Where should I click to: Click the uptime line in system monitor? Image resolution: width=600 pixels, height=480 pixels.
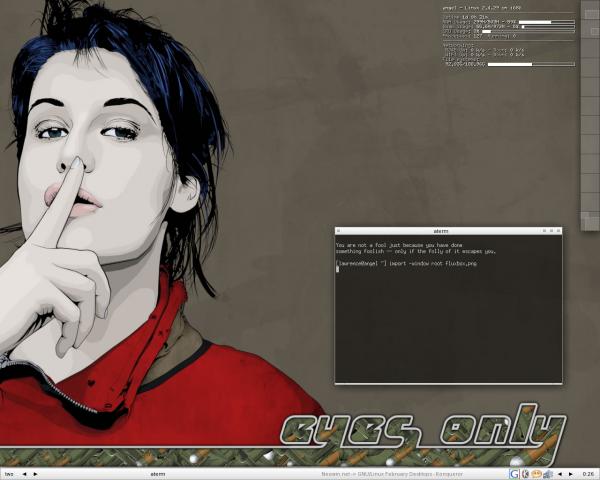[x=465, y=17]
